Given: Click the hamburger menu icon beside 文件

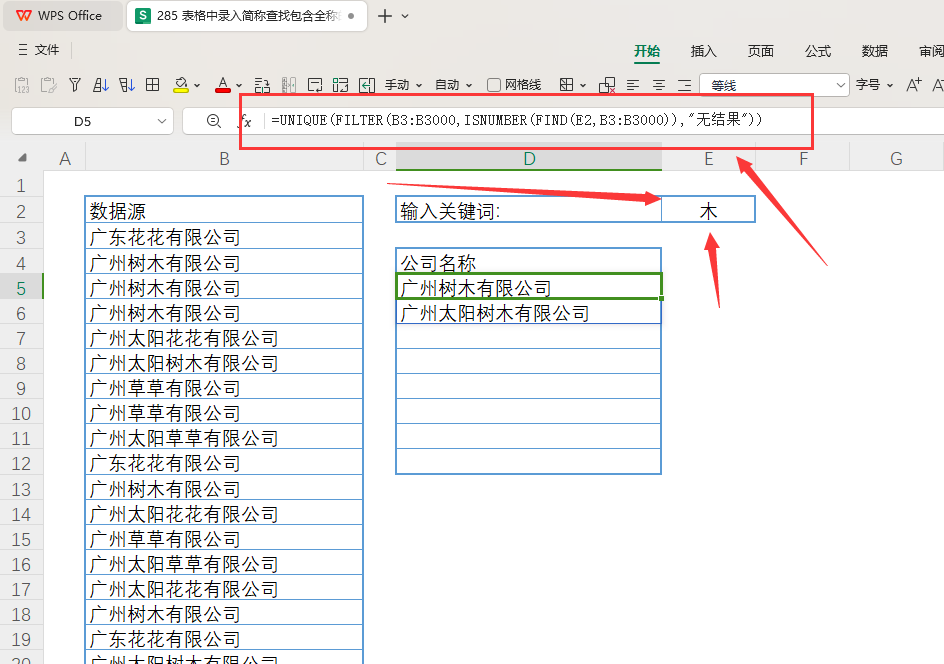Looking at the screenshot, I should pyautogui.click(x=23, y=50).
